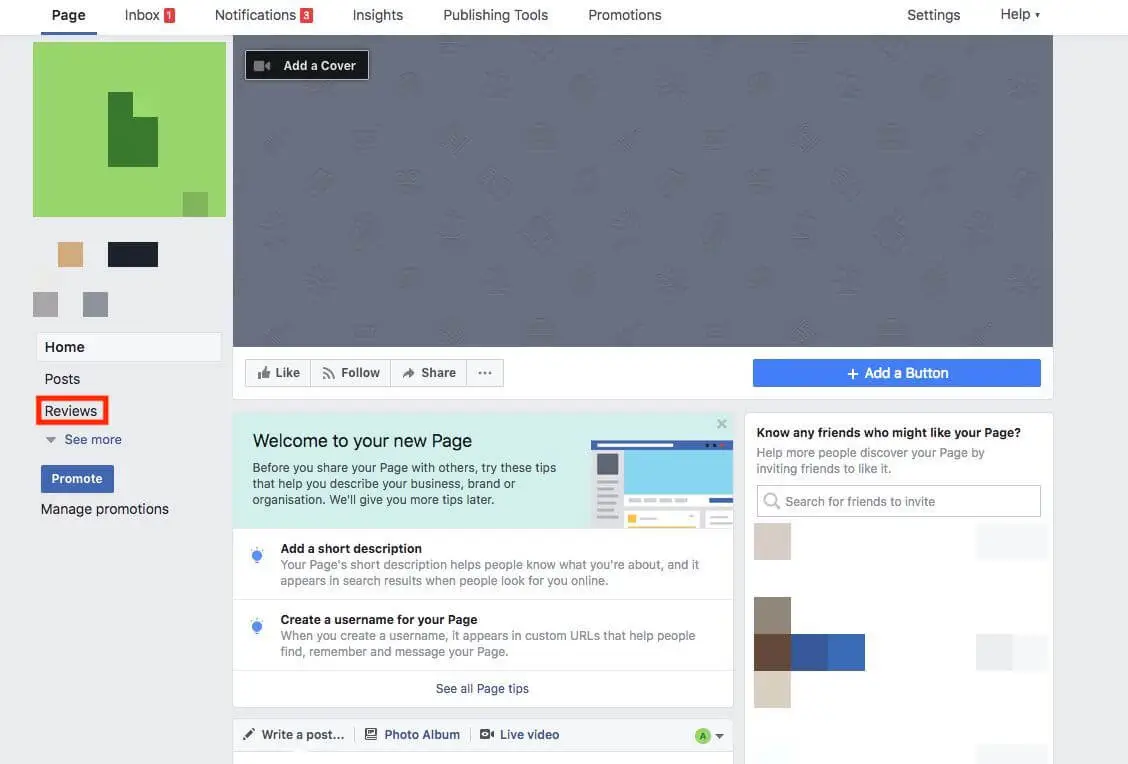The height and width of the screenshot is (764, 1128).
Task: Click the arrow icon on the Share button
Action: tap(409, 373)
